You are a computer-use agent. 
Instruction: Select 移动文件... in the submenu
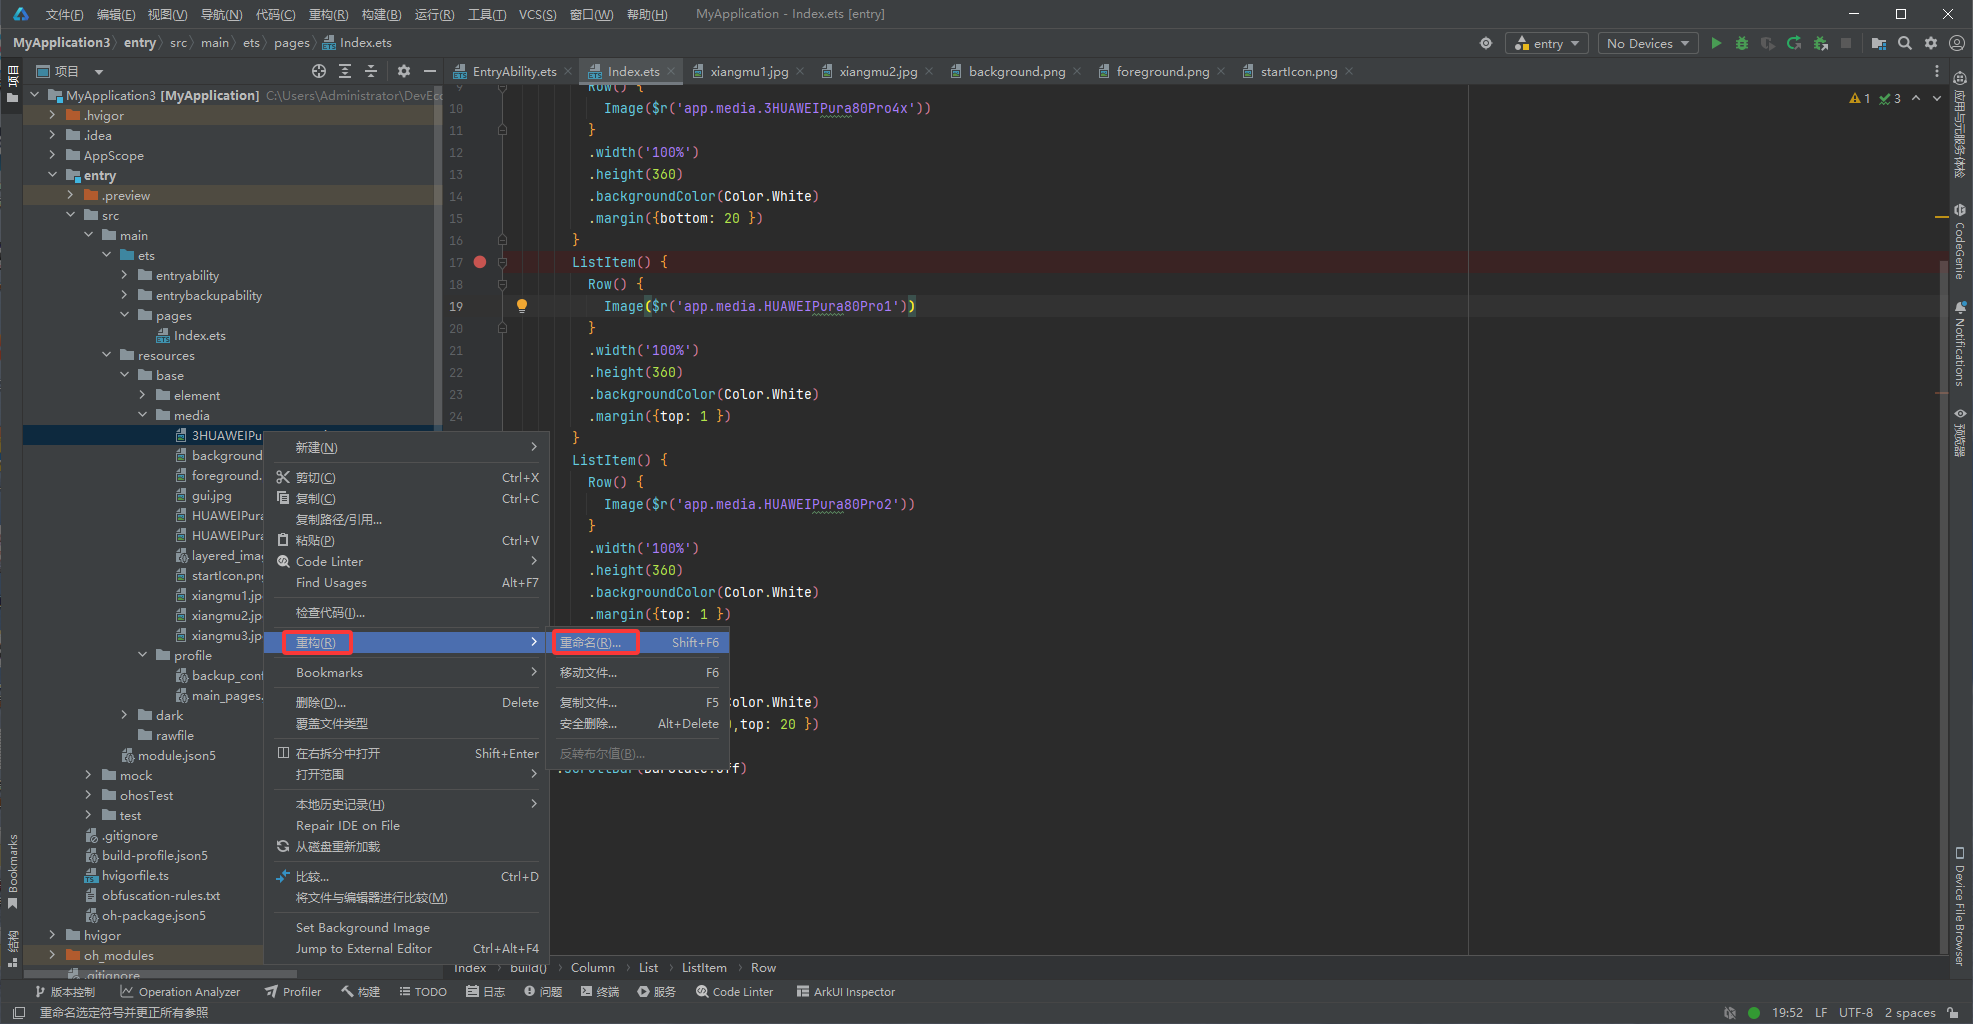click(x=639, y=672)
